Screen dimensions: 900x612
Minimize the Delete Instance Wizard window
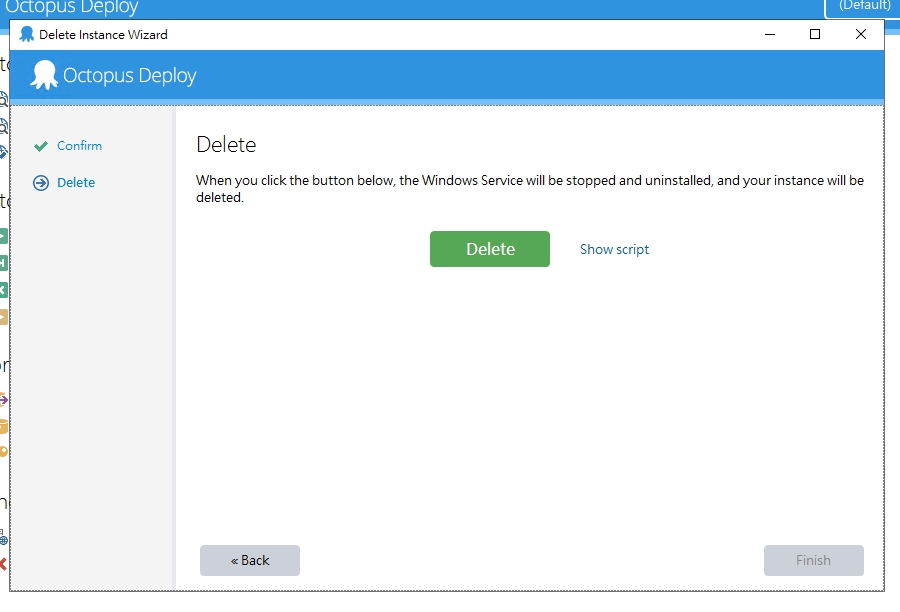coord(770,34)
